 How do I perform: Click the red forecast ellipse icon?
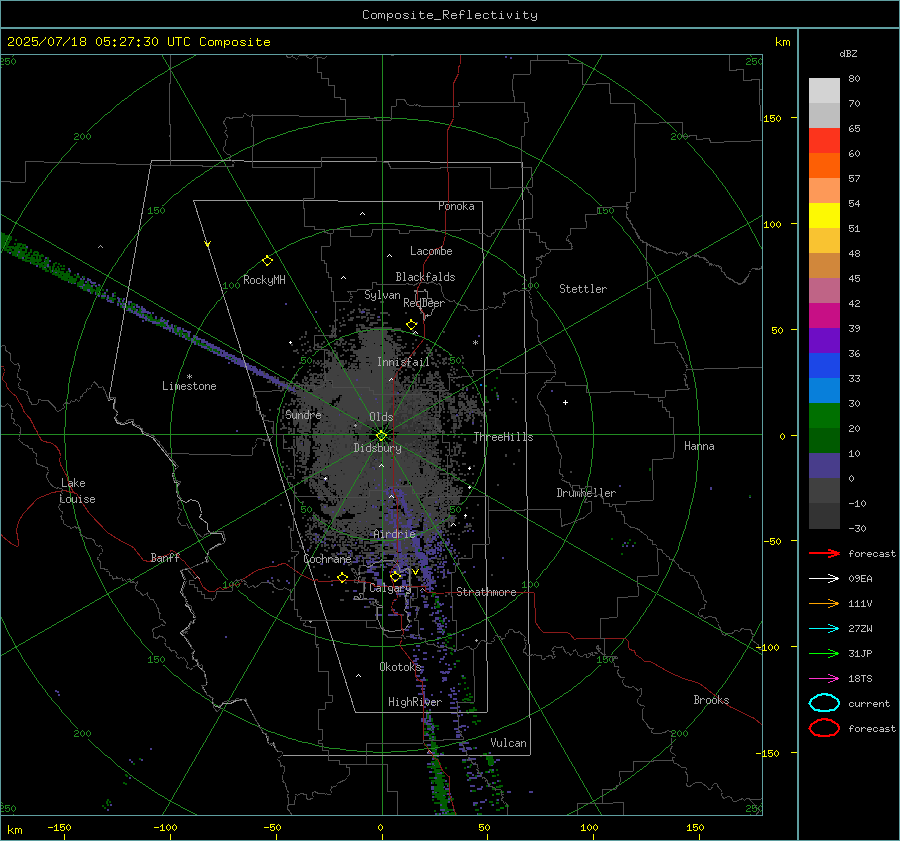824,728
